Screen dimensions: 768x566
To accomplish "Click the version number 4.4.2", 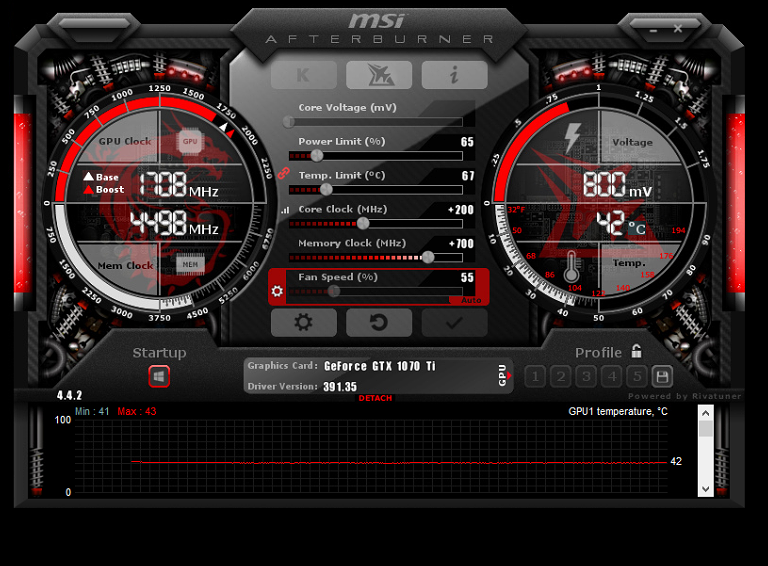I will coord(69,395).
